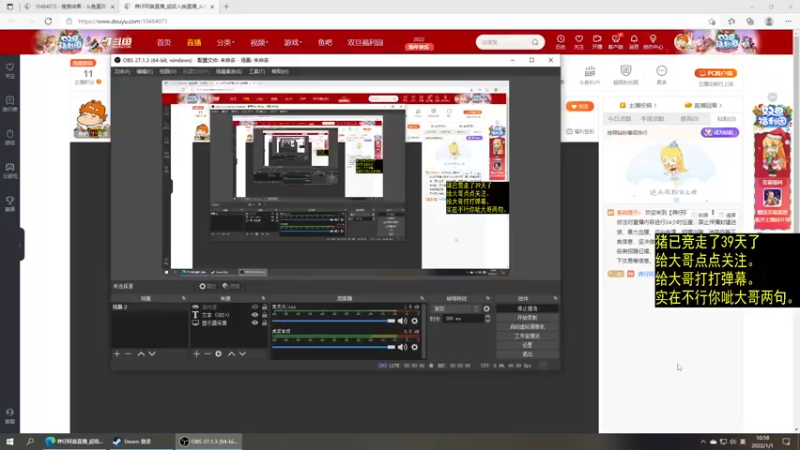Toggle visibility of 文本 (GDI+) source

(255, 315)
